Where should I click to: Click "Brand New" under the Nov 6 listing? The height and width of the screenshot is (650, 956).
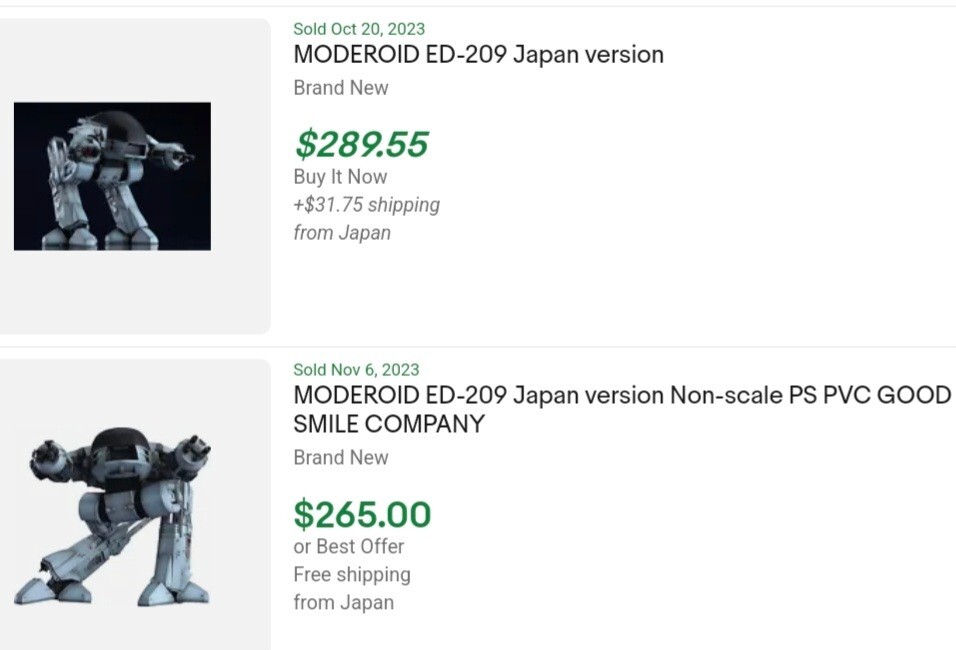(x=340, y=458)
